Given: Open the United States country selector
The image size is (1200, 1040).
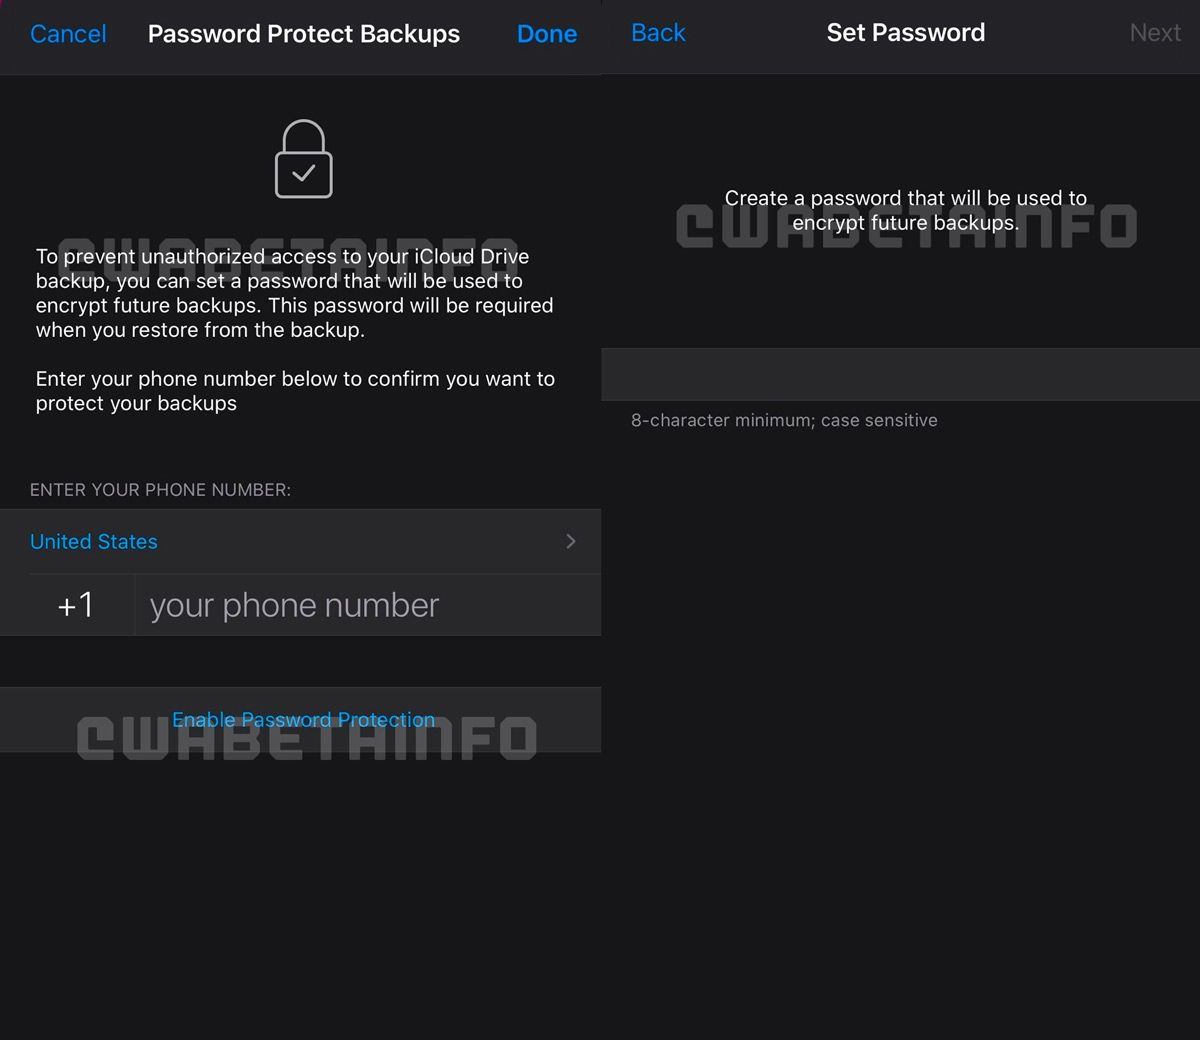Looking at the screenshot, I should (x=94, y=541).
